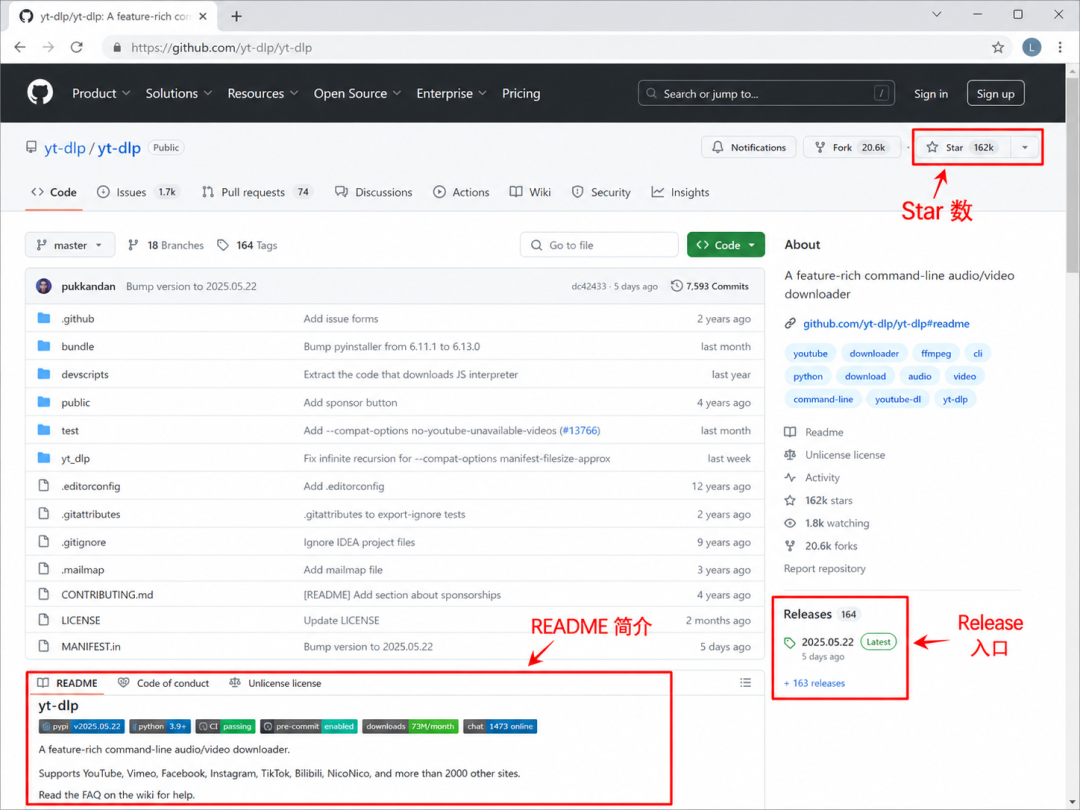Image resolution: width=1080 pixels, height=810 pixels.
Task: Click the commits history clock icon
Action: coord(676,286)
